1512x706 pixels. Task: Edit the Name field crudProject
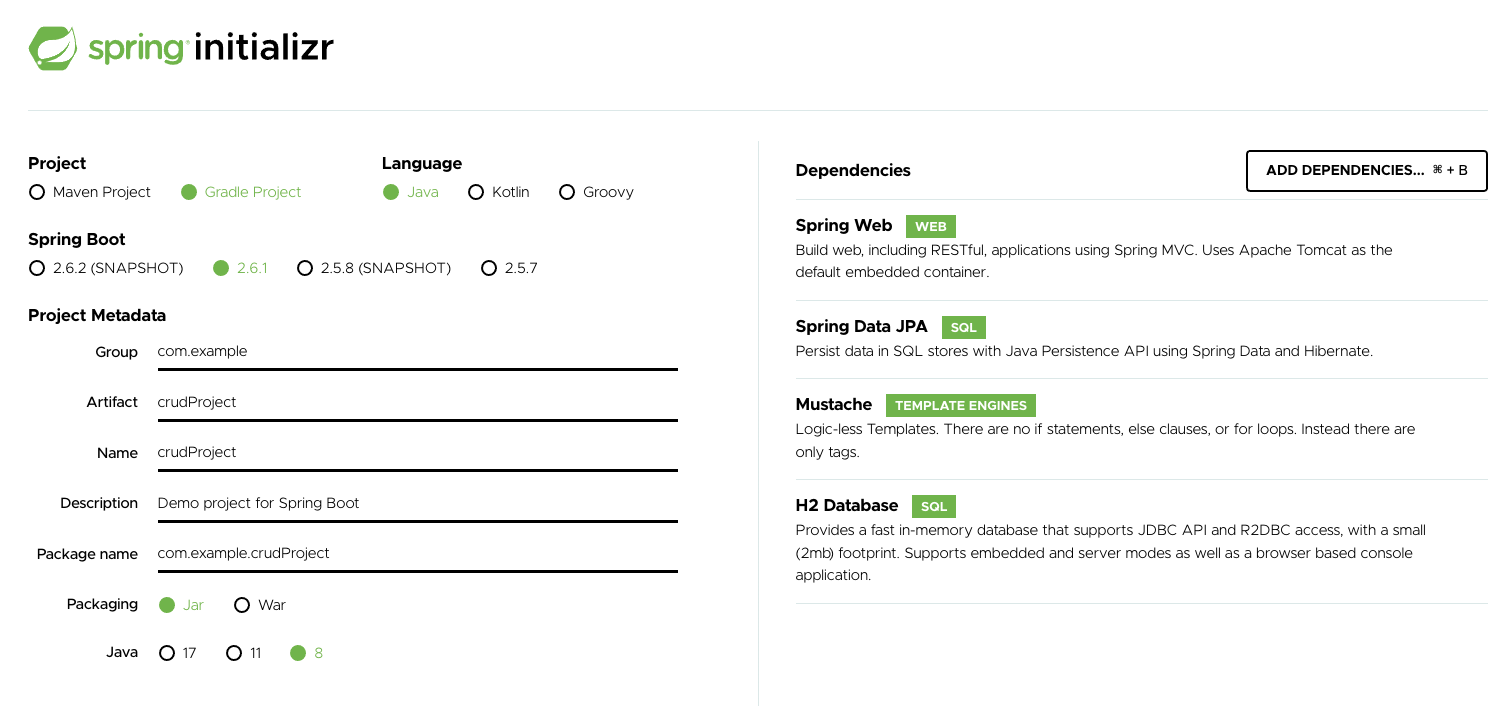click(418, 452)
